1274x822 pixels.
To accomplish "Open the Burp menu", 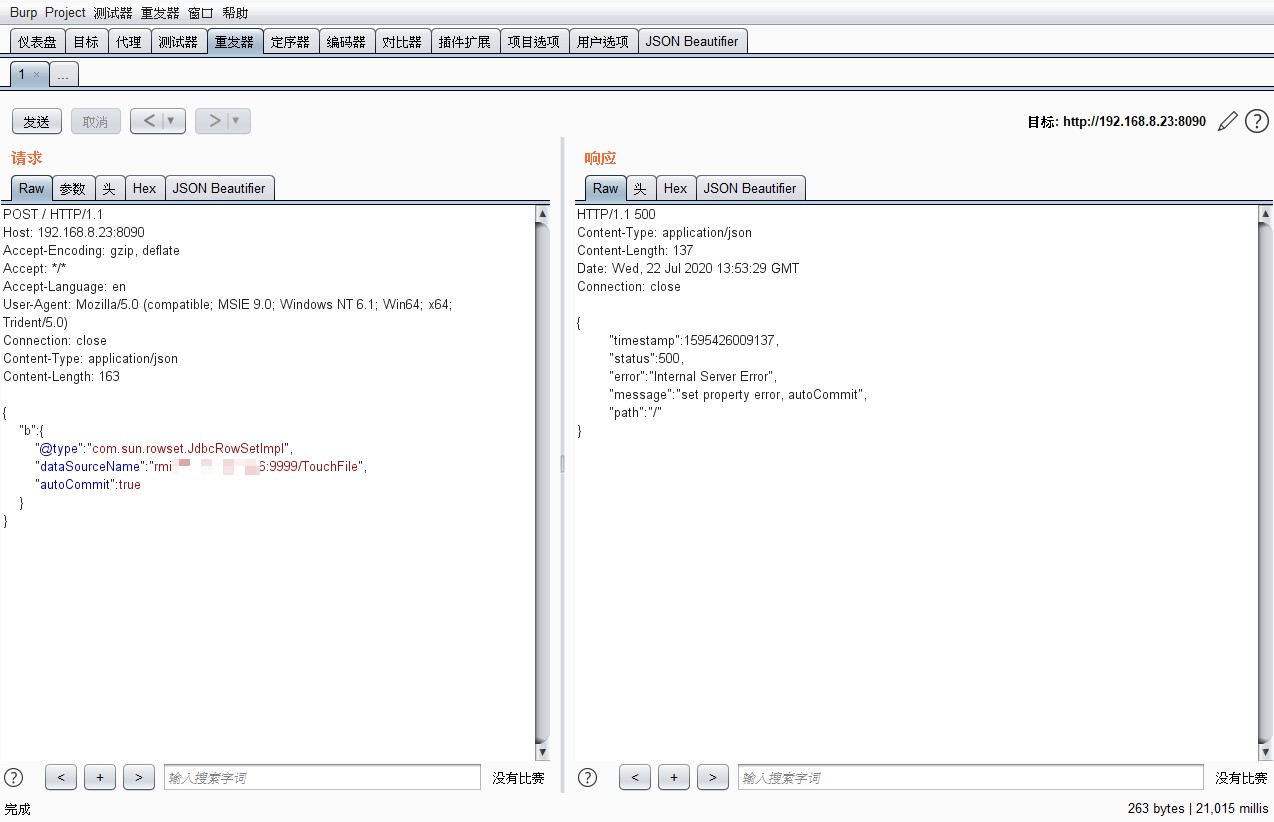I will pos(23,13).
